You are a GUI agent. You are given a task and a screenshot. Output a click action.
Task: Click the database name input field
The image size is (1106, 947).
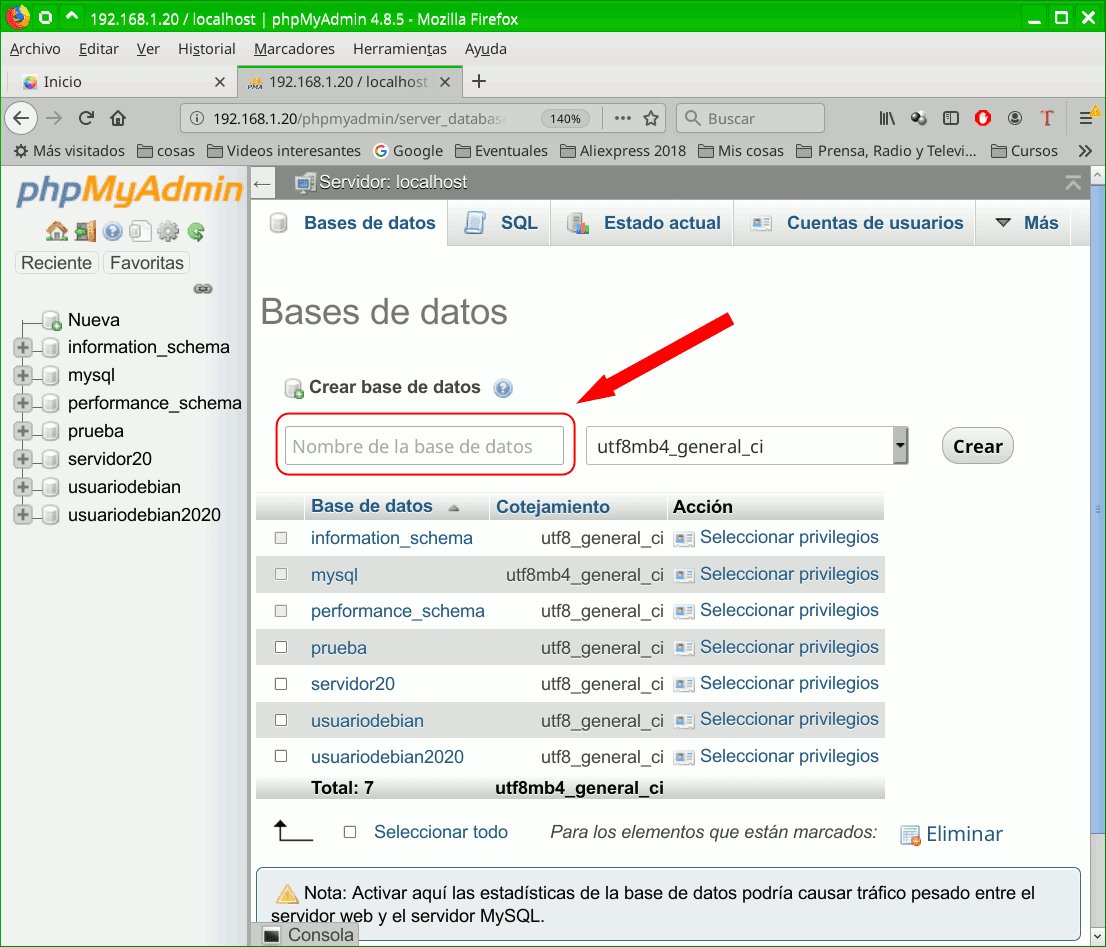[x=425, y=446]
